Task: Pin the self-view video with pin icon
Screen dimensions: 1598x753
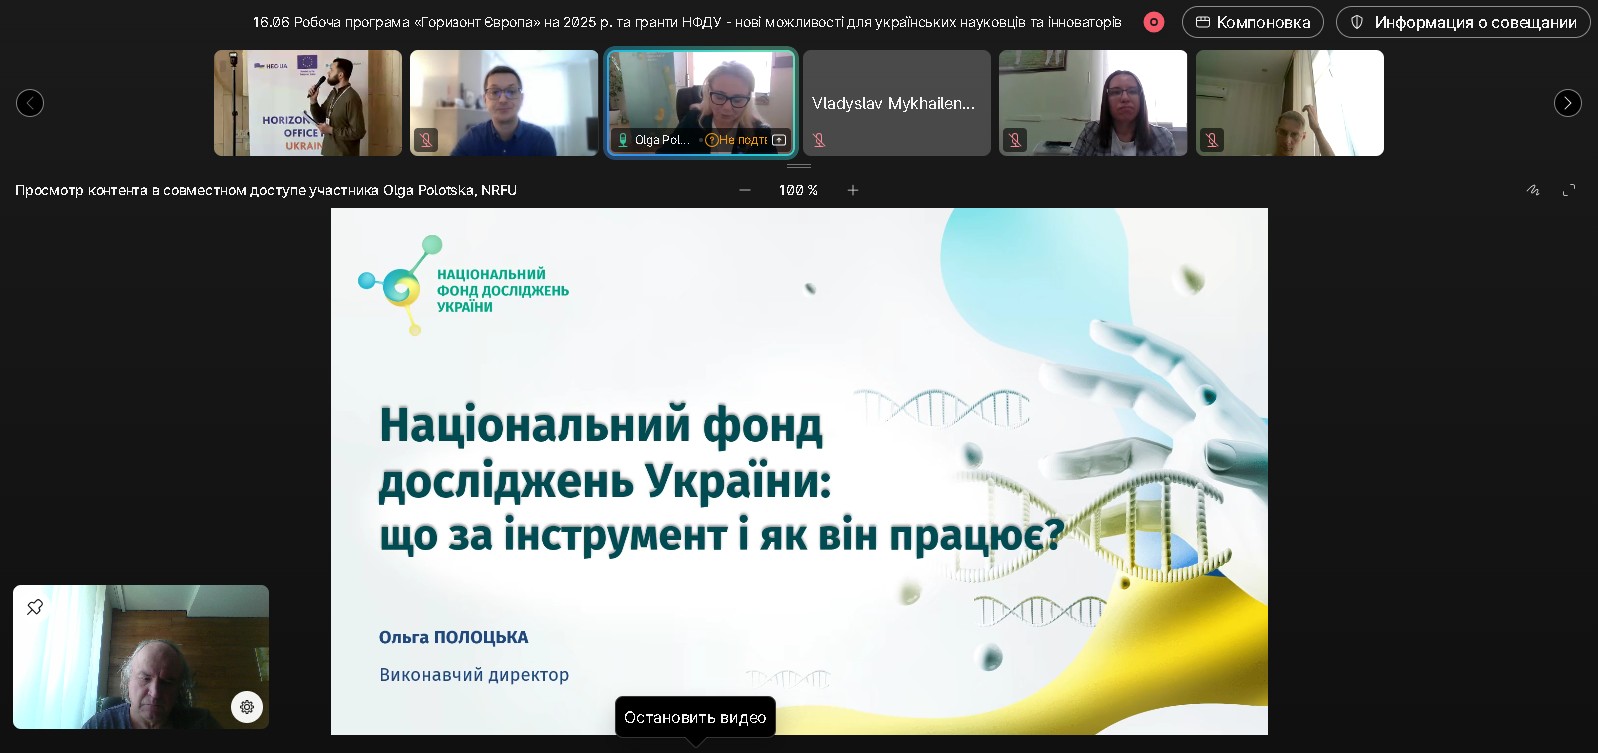Action: coord(35,607)
